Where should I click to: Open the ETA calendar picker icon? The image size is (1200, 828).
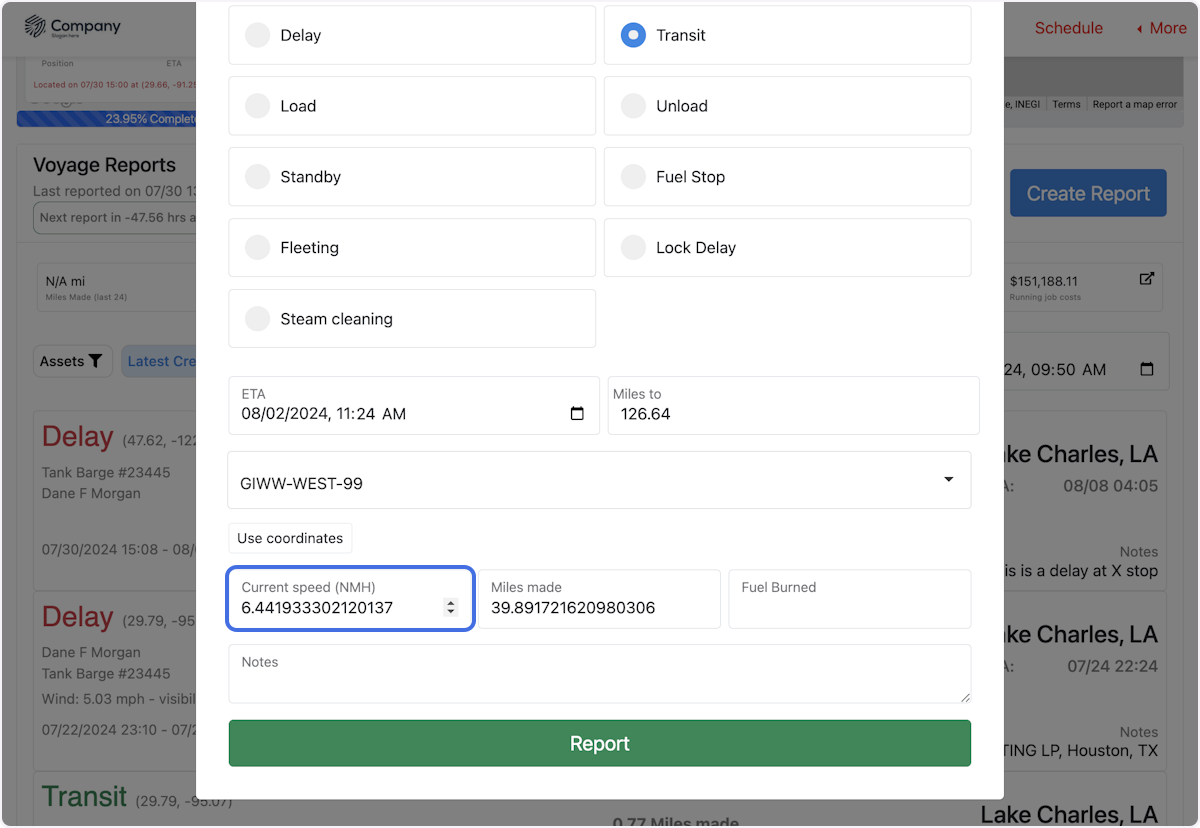click(577, 412)
